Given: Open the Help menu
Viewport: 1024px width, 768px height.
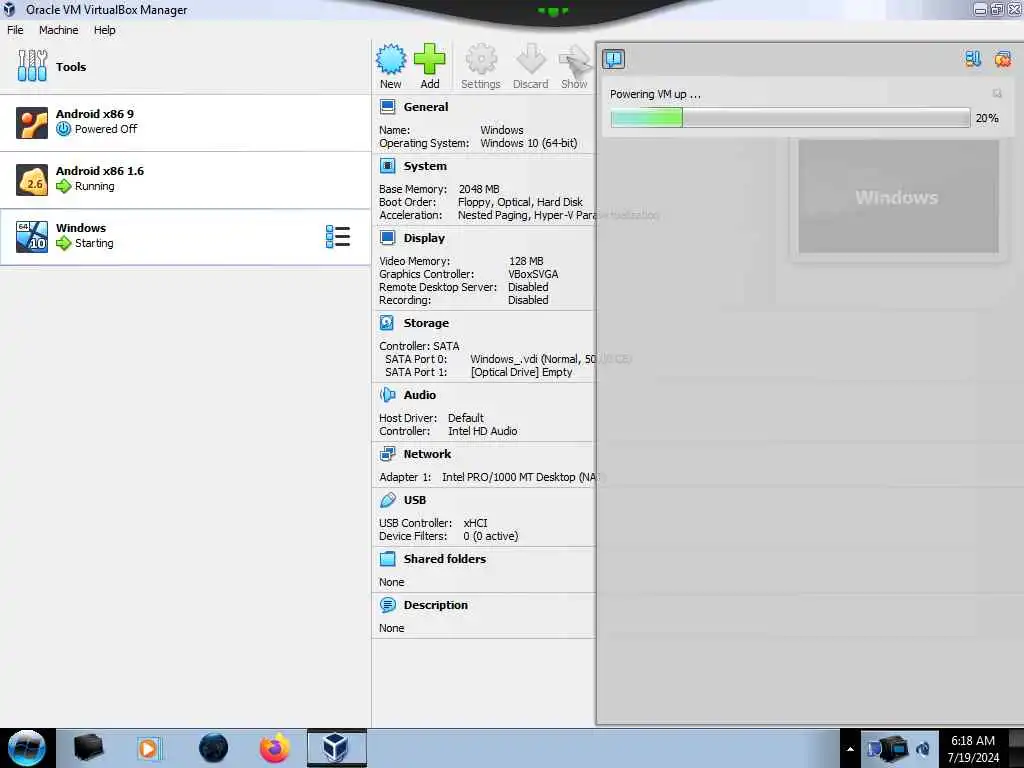Looking at the screenshot, I should (104, 30).
